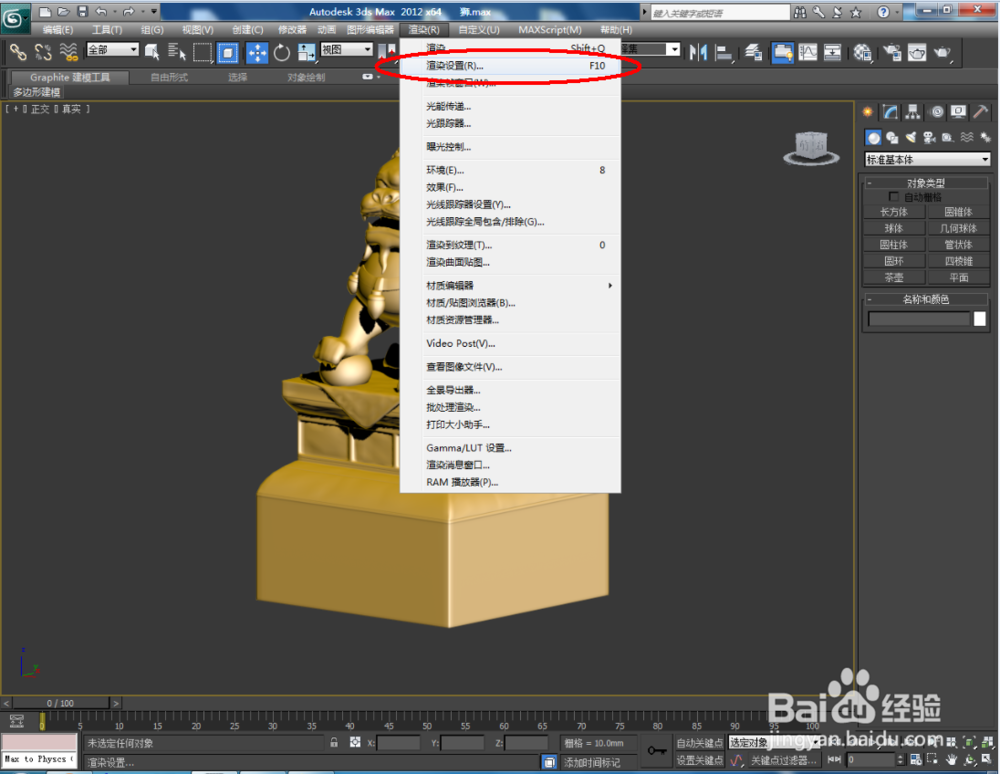The image size is (1000, 774).
Task: Choose 渲染到纹理(T)... menu entry
Action: click(x=510, y=245)
